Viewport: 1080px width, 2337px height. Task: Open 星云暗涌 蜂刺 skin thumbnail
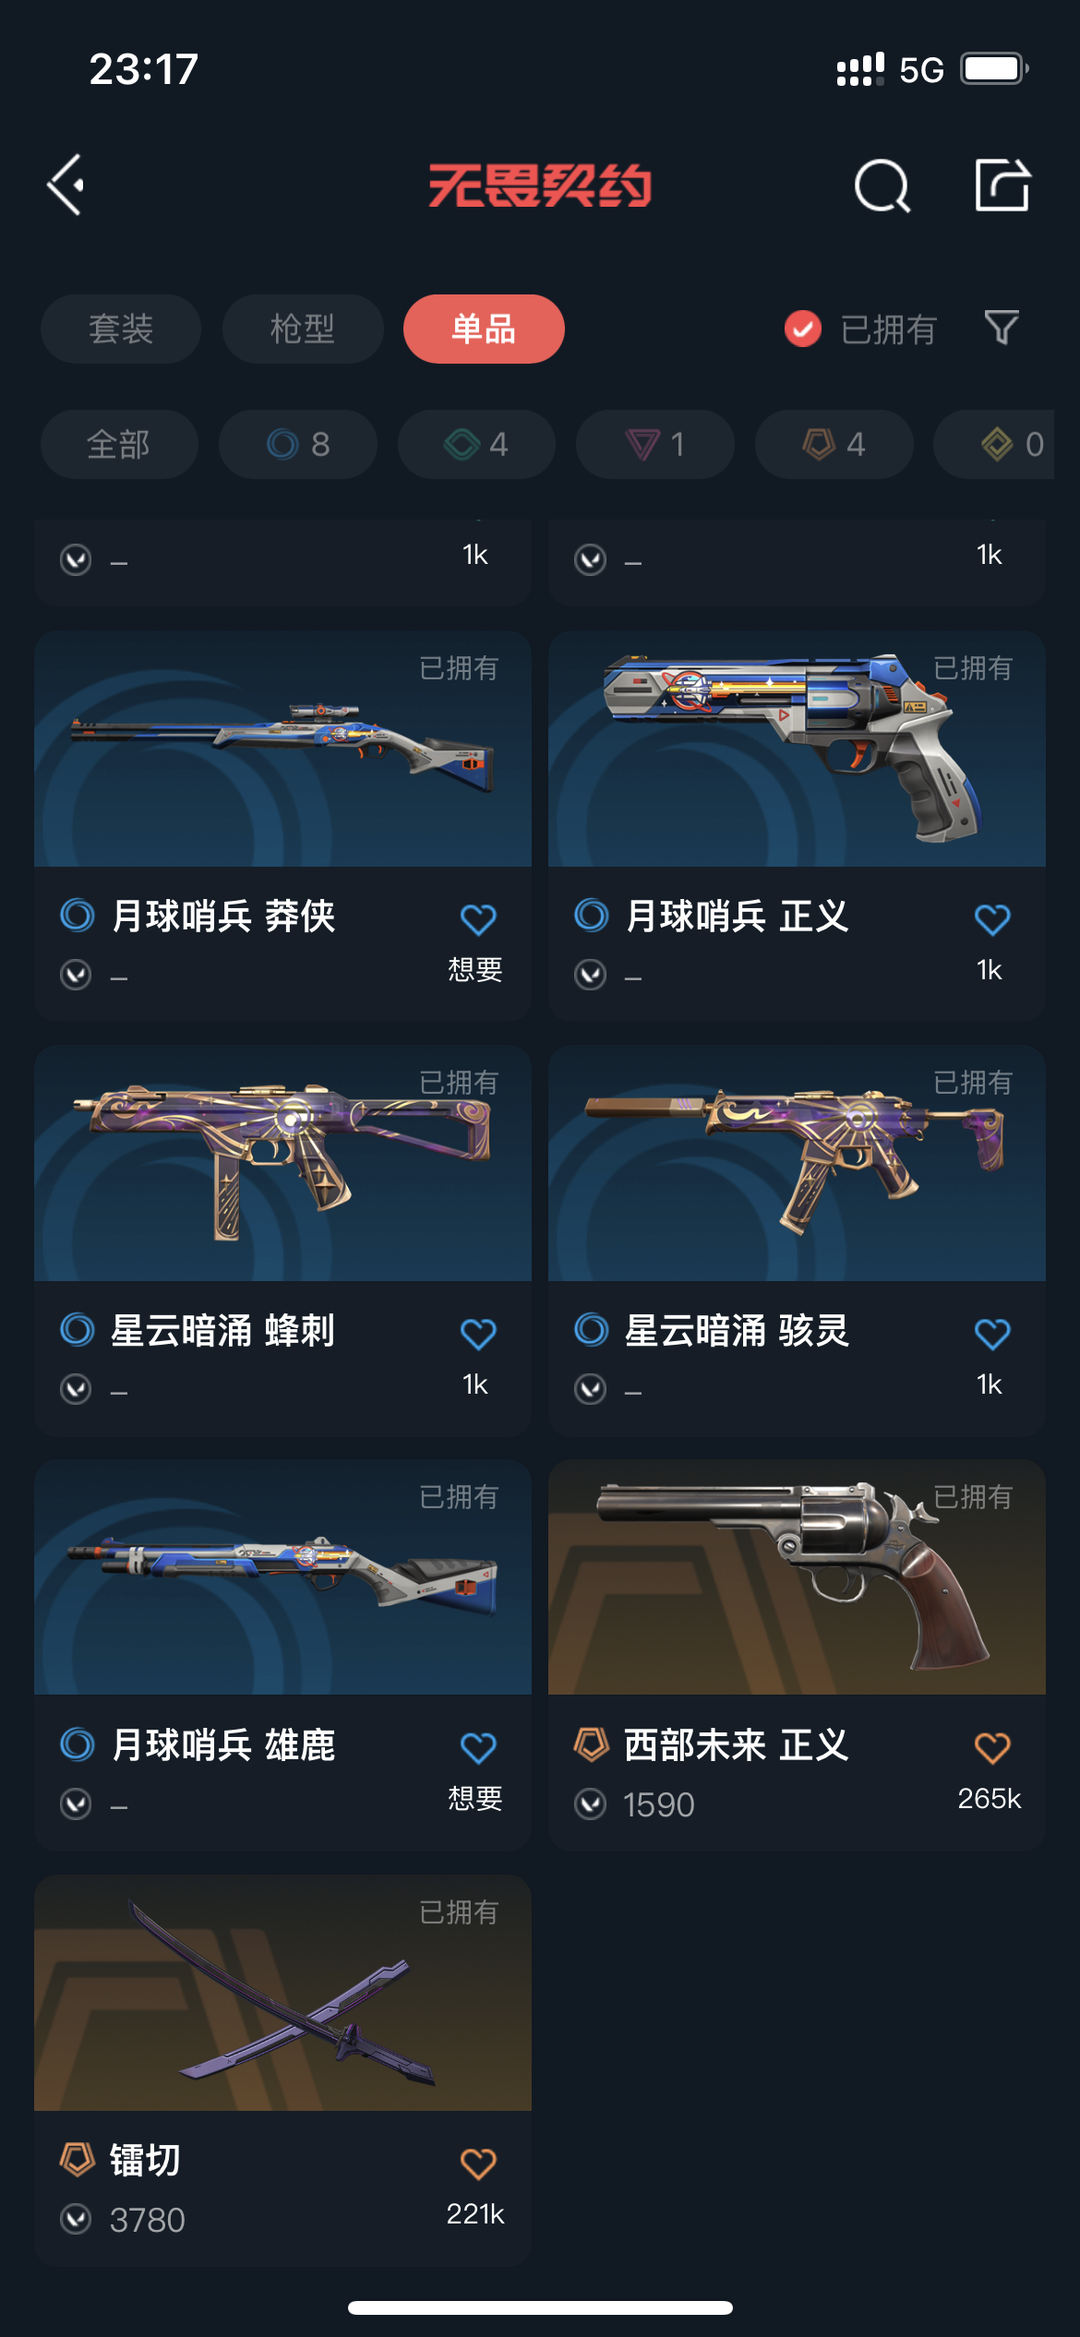tap(283, 1164)
